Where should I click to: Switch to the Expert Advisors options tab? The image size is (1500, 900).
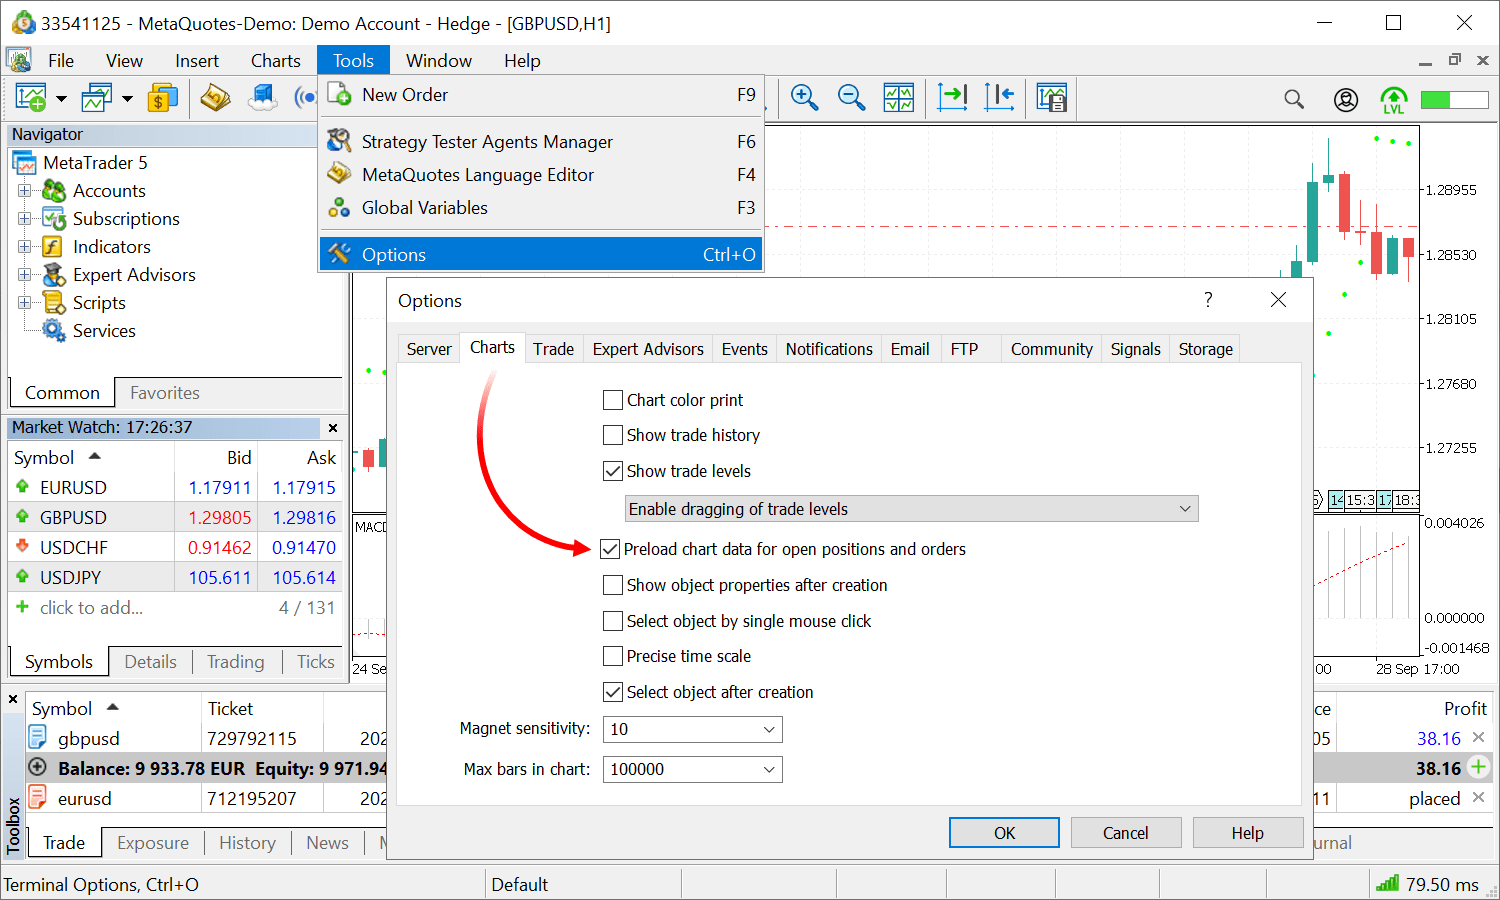pos(647,348)
